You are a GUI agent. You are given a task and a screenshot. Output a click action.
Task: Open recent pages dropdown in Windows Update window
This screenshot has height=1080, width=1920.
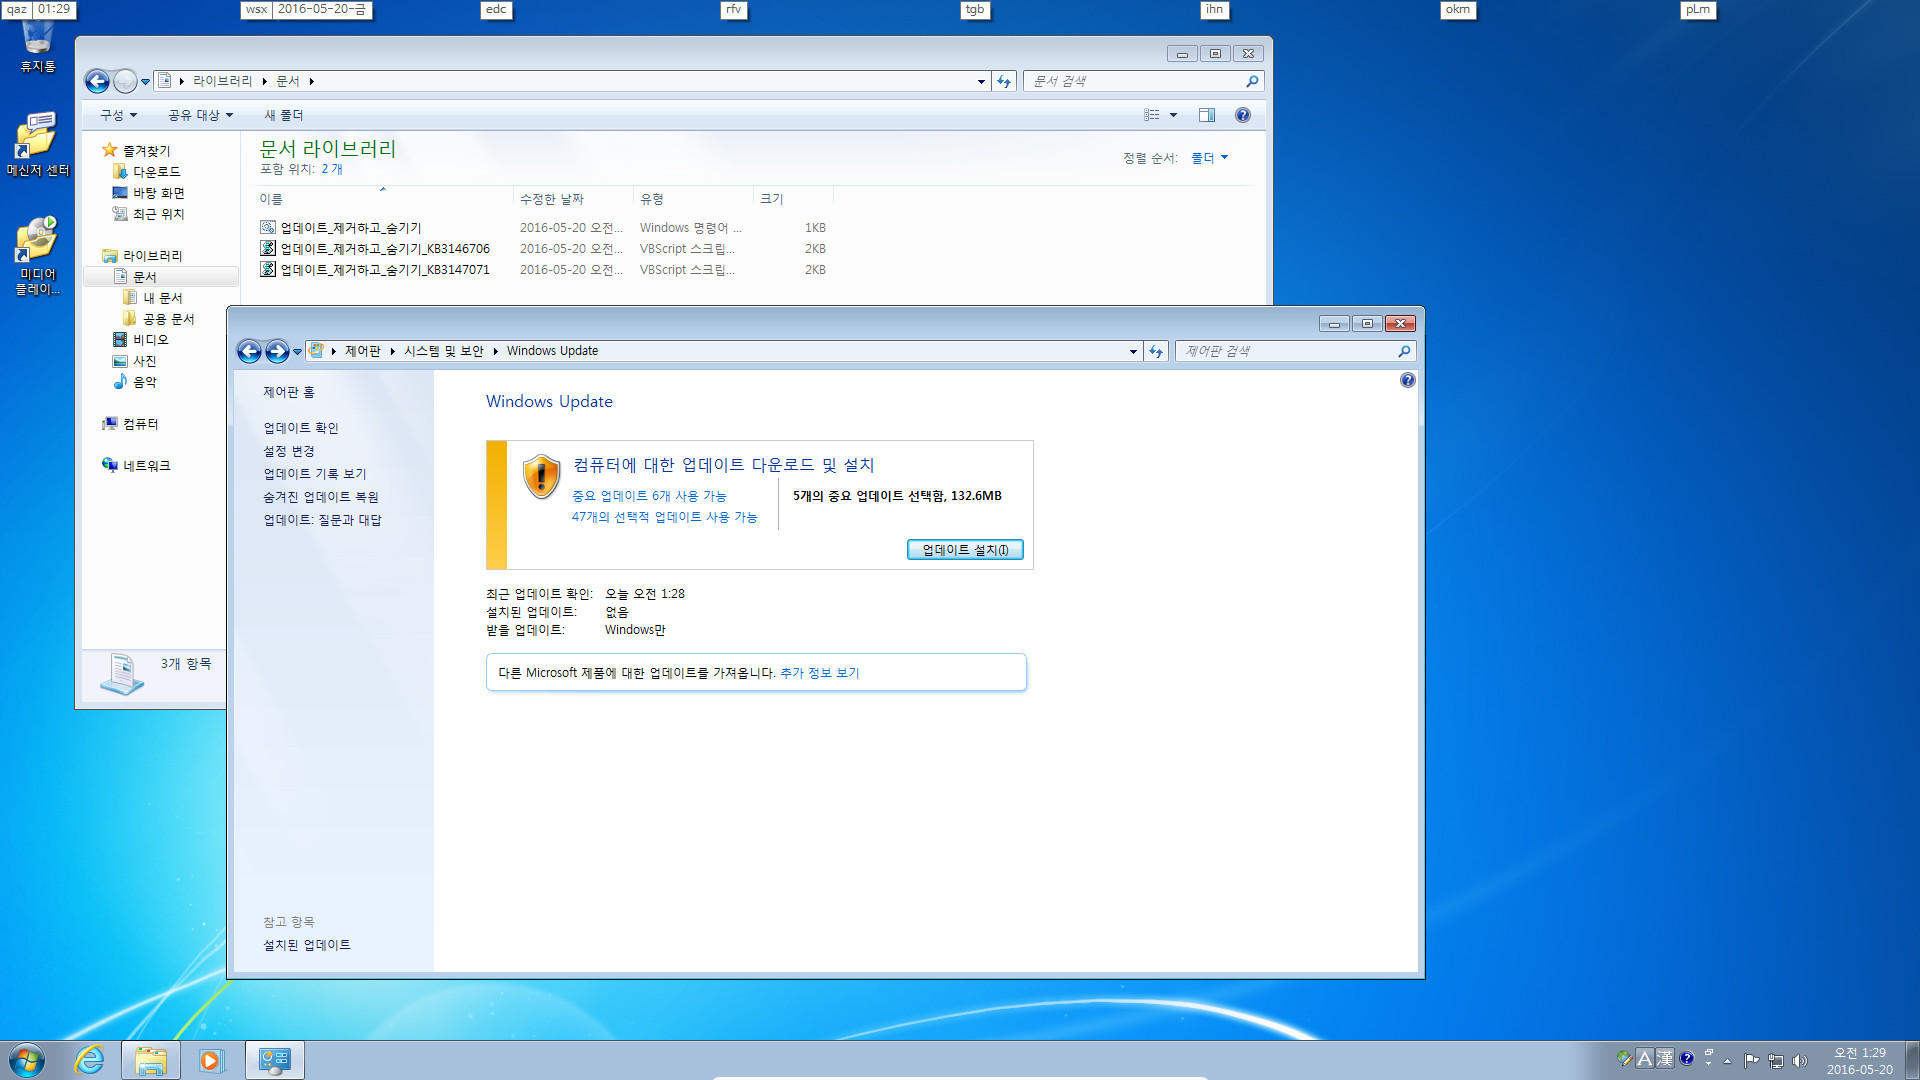click(x=297, y=352)
